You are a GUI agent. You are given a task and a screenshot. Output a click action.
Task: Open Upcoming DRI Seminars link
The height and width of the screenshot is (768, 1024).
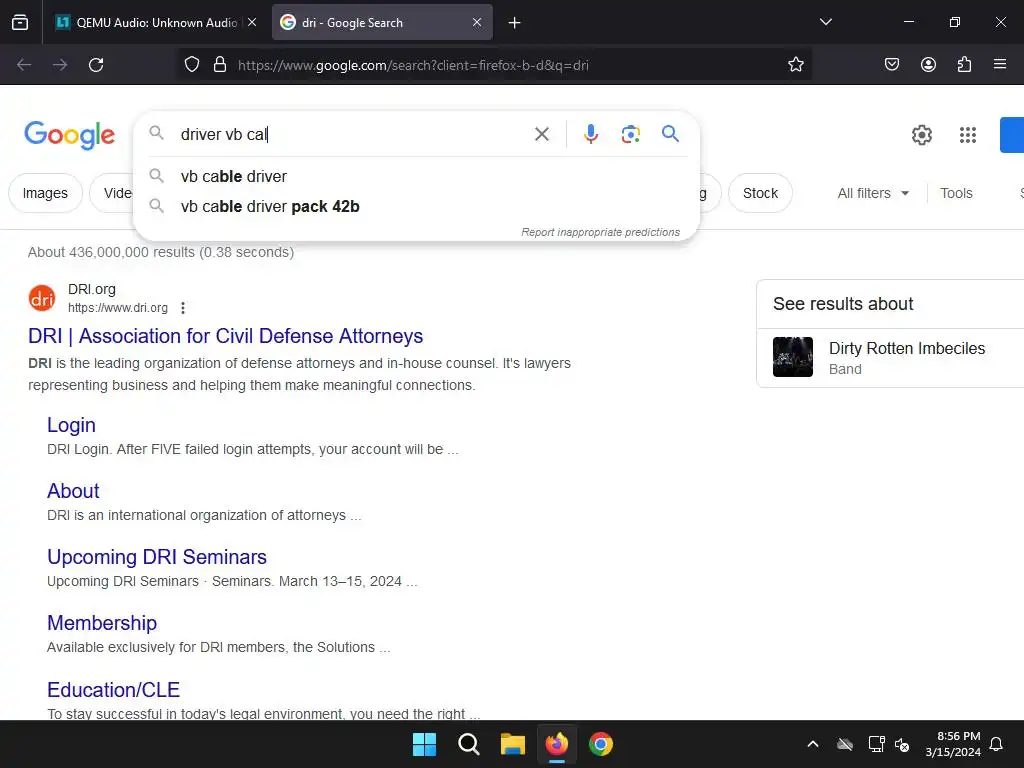coord(157,557)
